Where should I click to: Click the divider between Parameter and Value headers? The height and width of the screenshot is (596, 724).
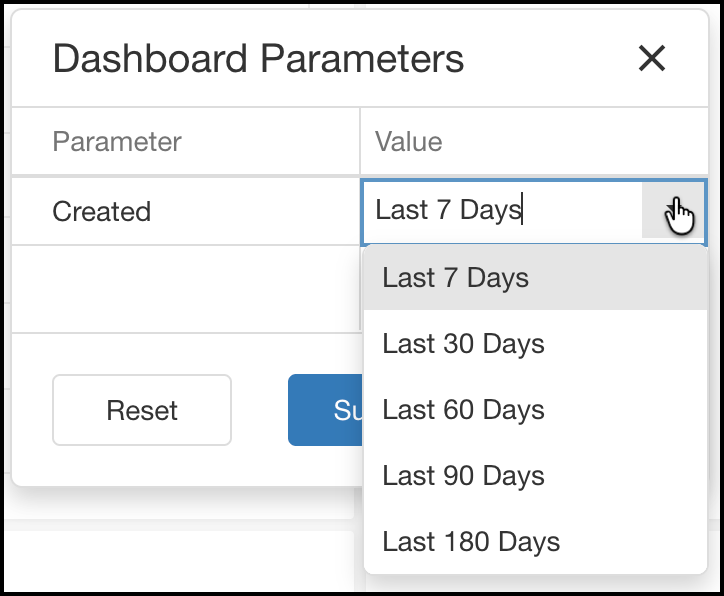tap(360, 141)
